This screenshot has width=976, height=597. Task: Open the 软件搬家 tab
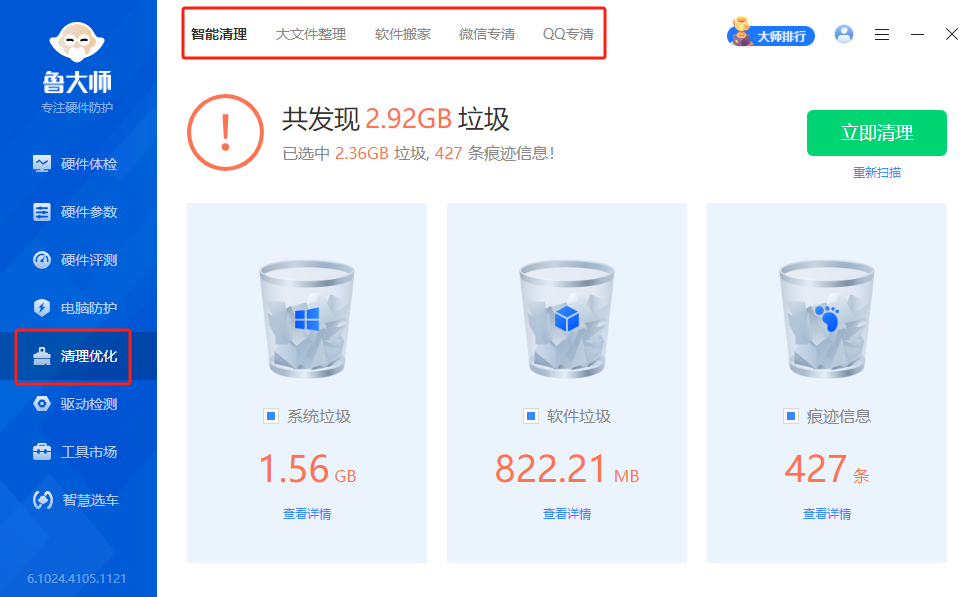coord(403,34)
